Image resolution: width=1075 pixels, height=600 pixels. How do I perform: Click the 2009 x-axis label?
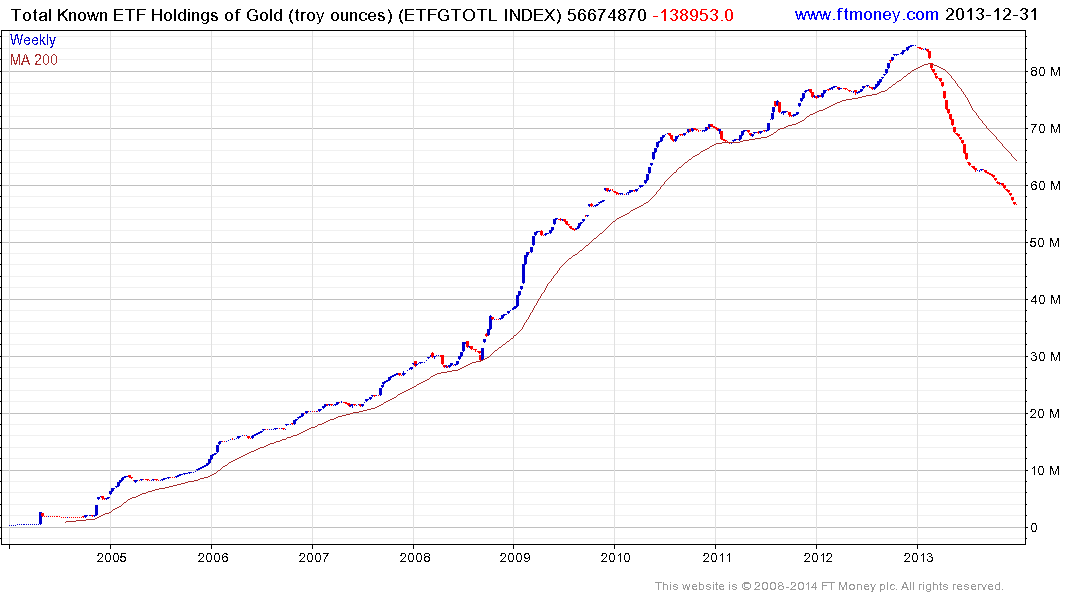pyautogui.click(x=515, y=557)
